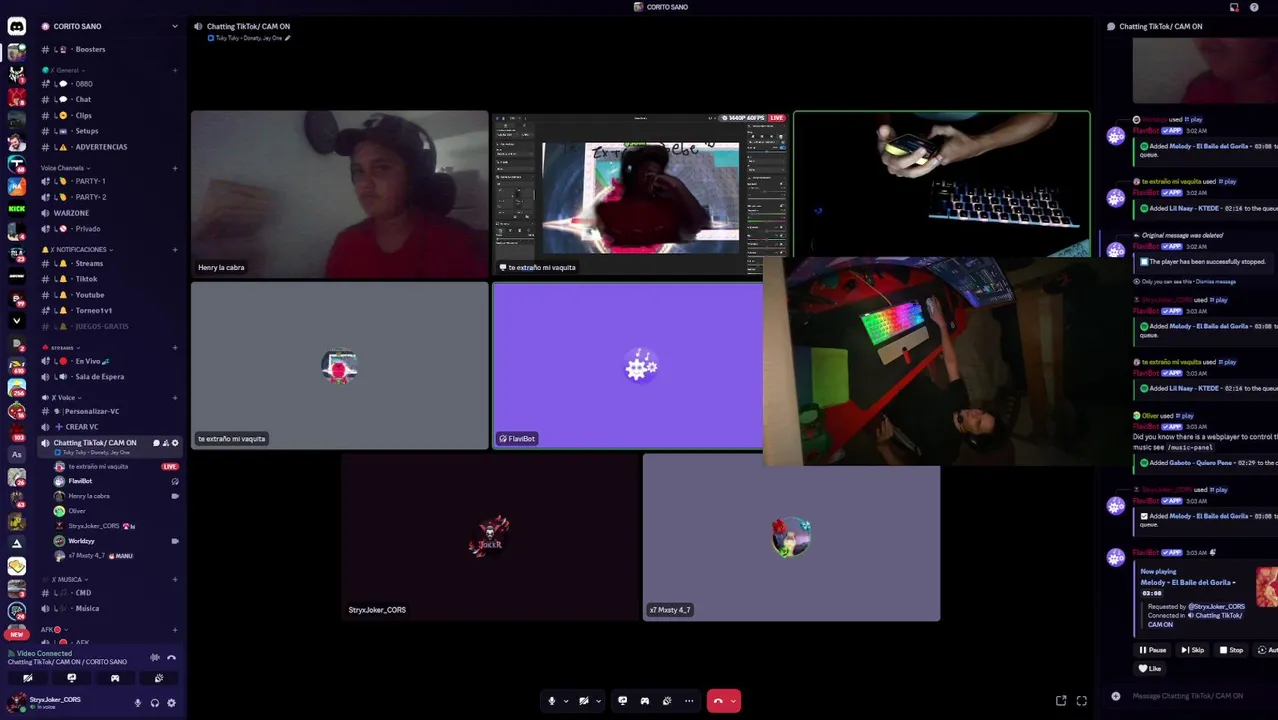1278x720 pixels.
Task: Disconnect from voice in Video Connected panel
Action: pos(171,657)
